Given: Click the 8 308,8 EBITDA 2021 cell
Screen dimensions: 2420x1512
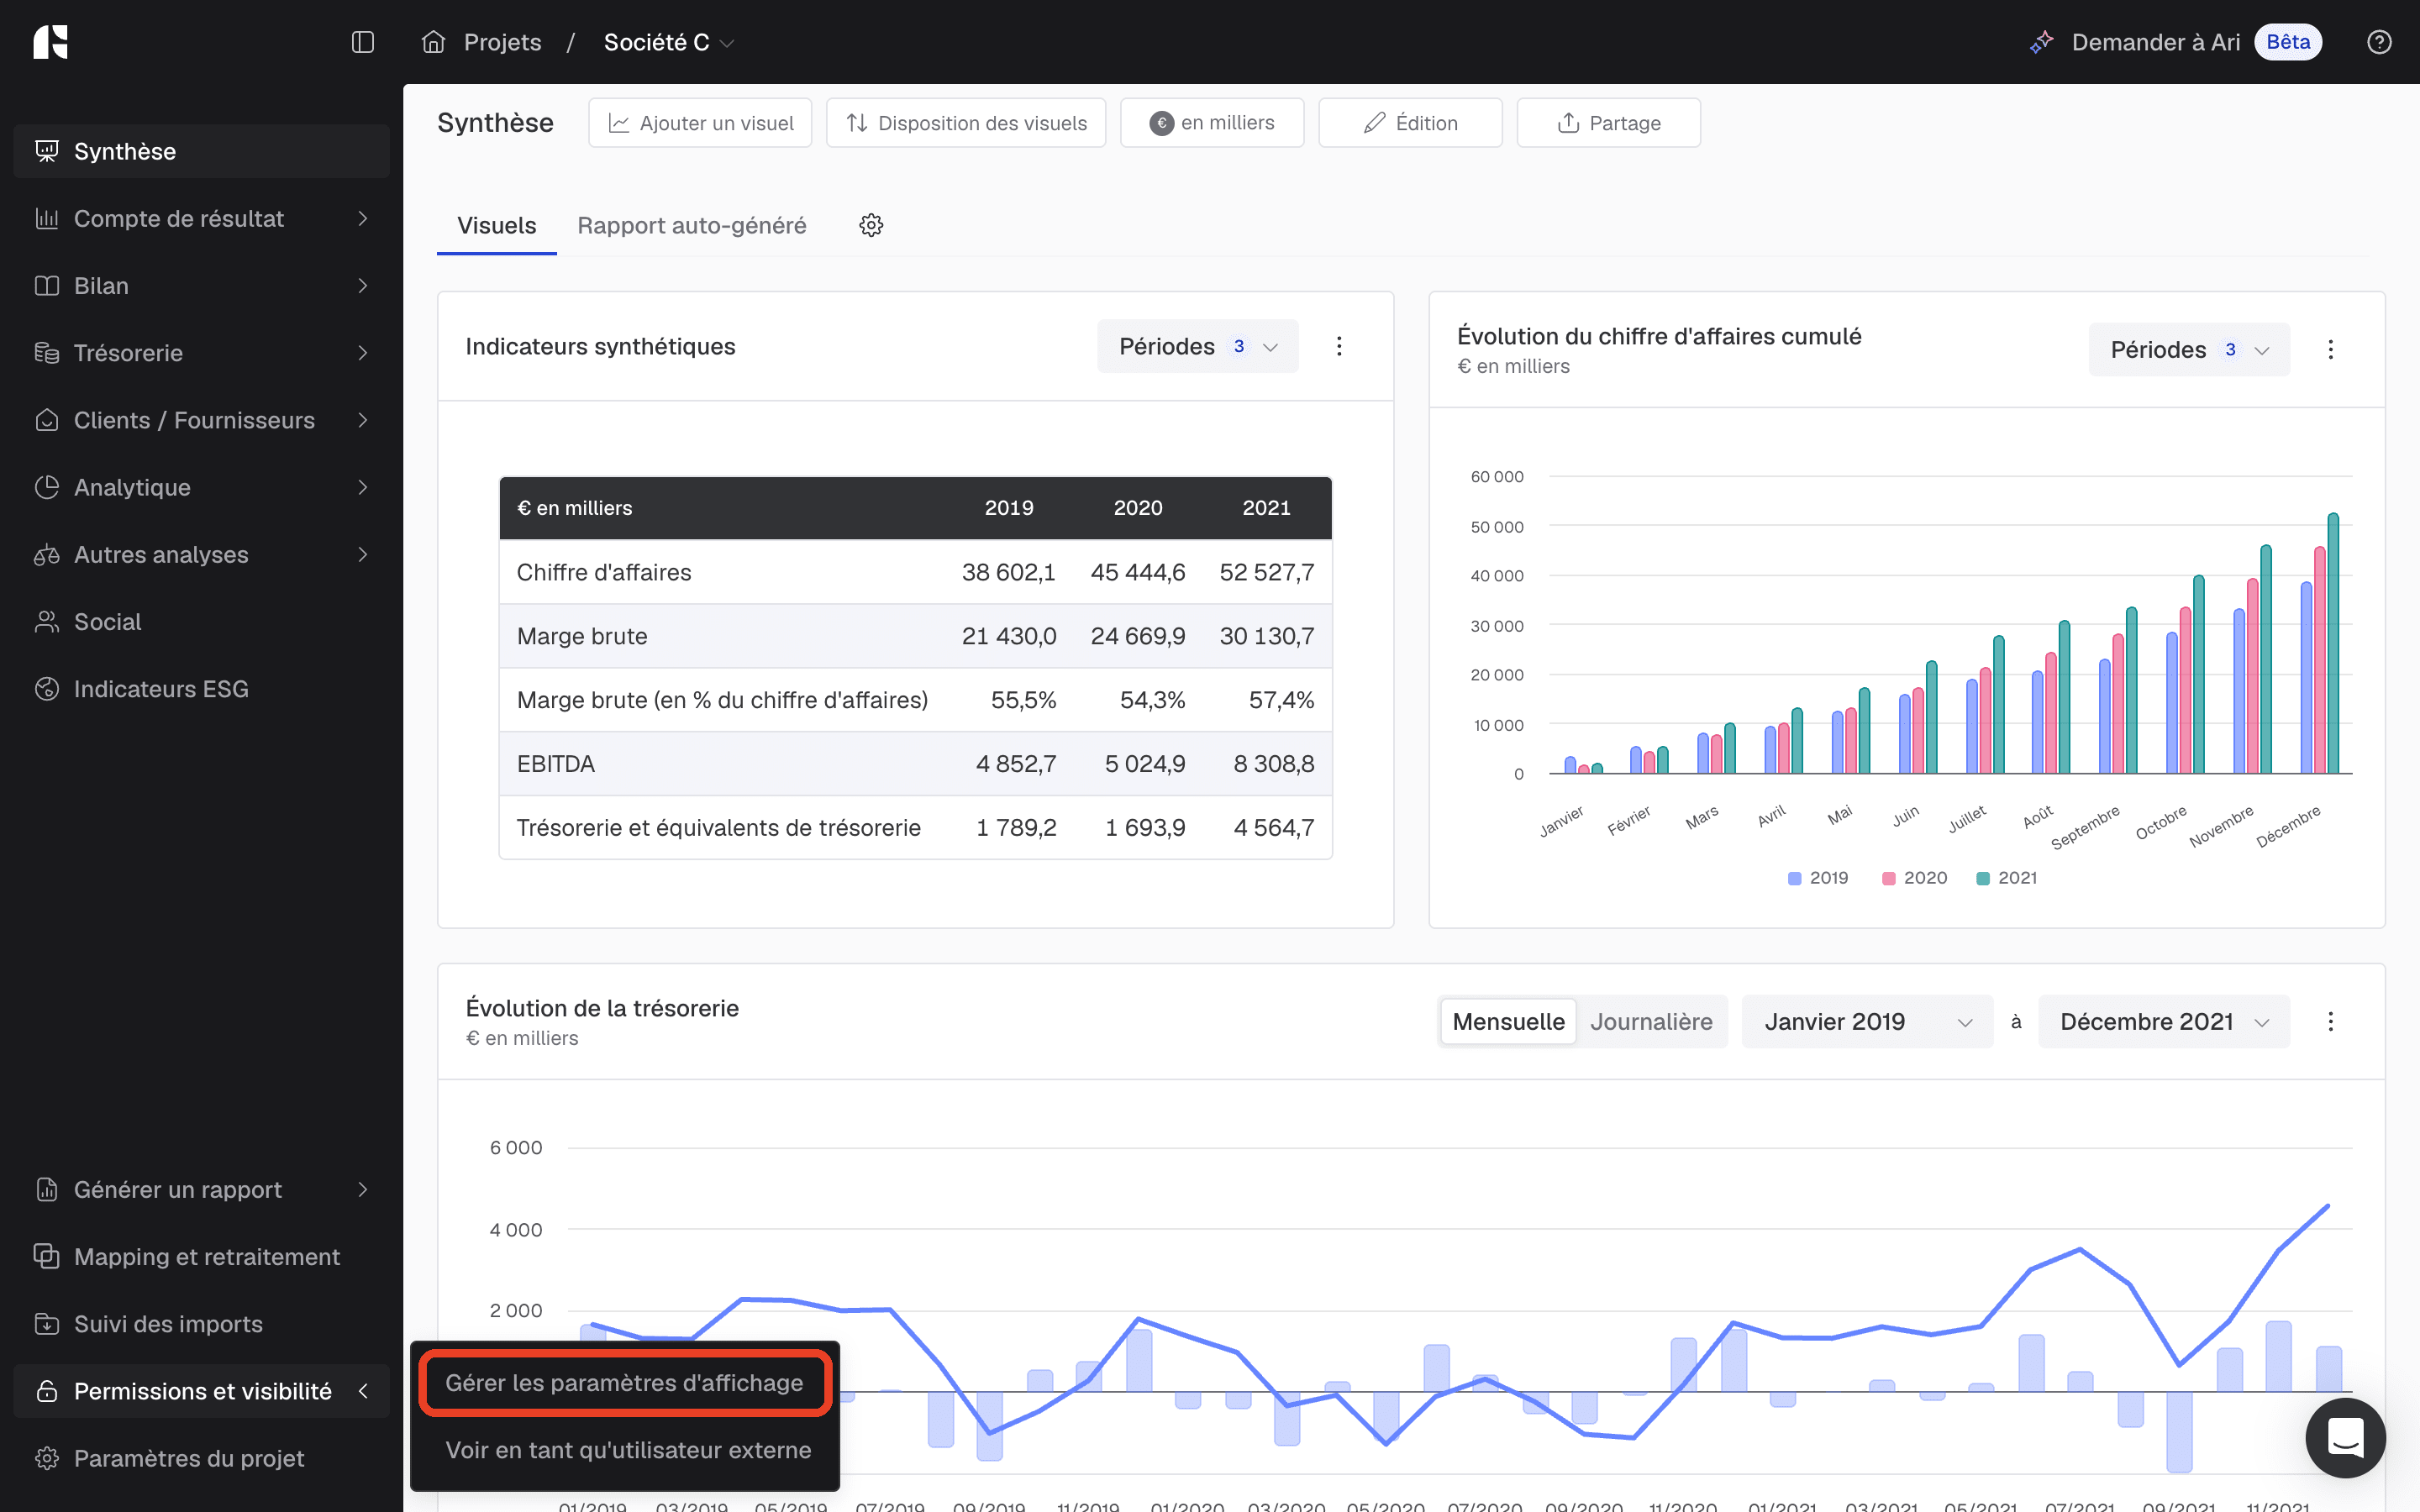Looking at the screenshot, I should (1273, 764).
